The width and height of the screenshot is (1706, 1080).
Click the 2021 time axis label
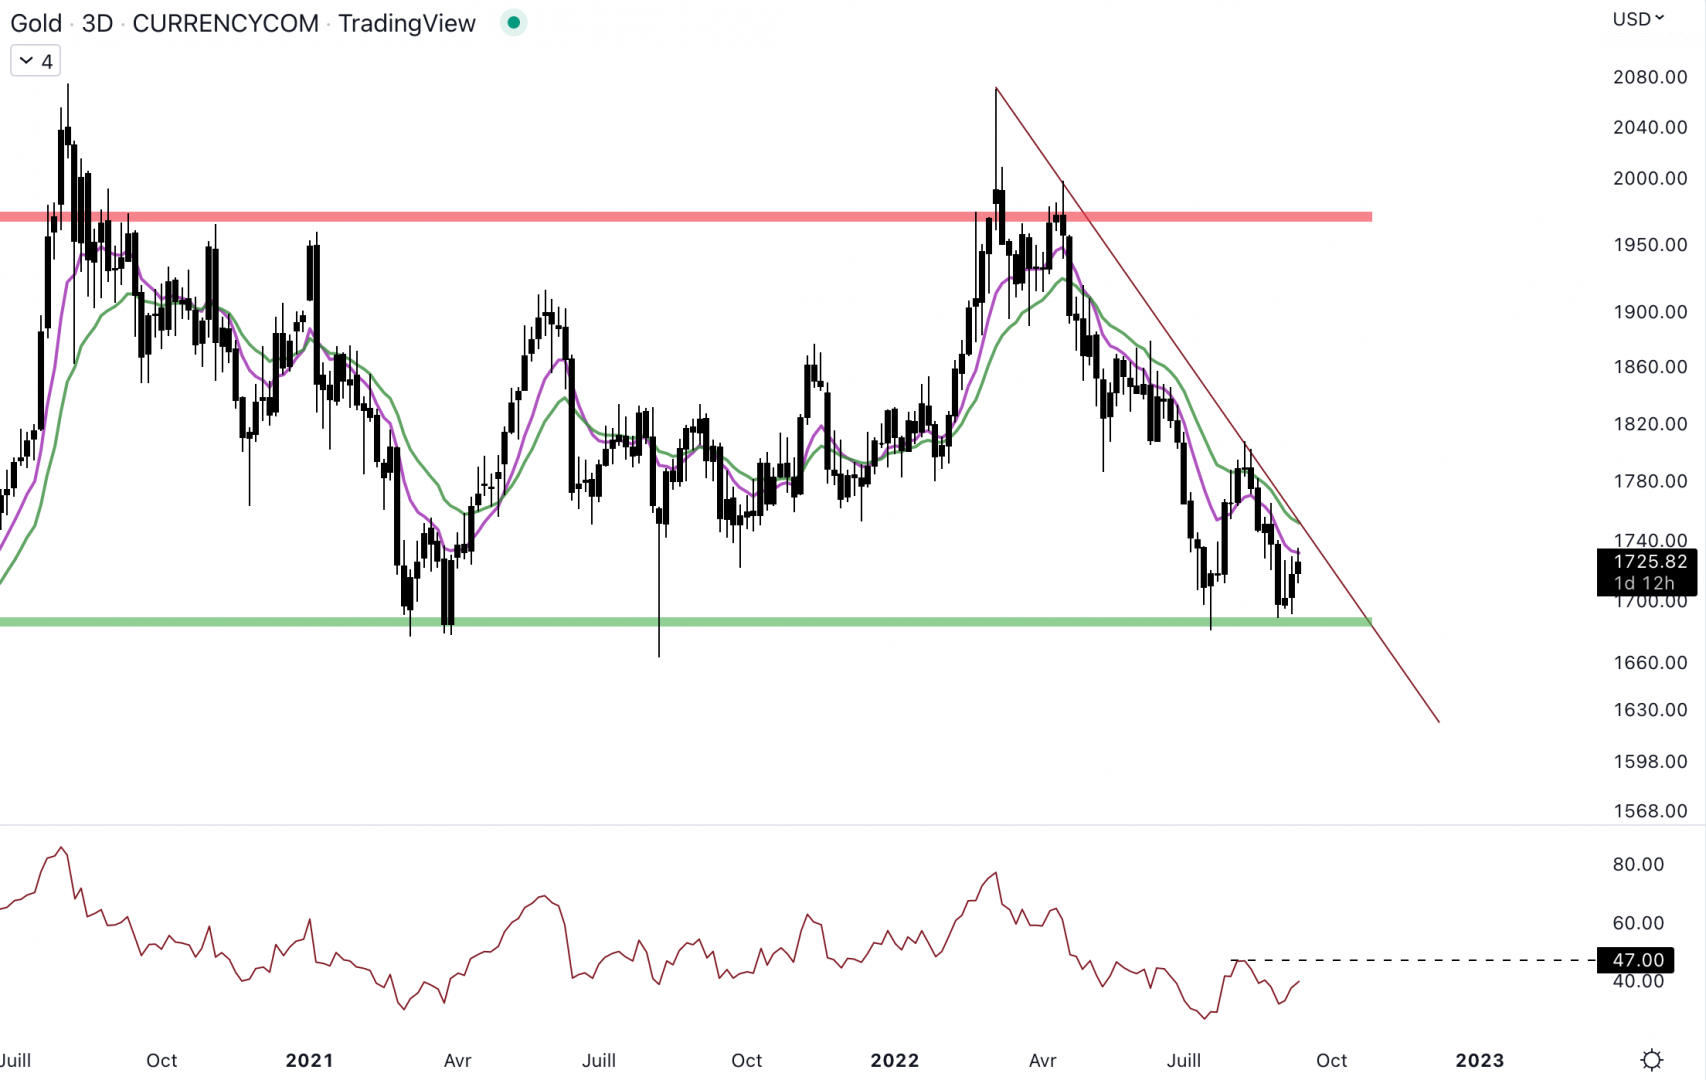point(309,1060)
